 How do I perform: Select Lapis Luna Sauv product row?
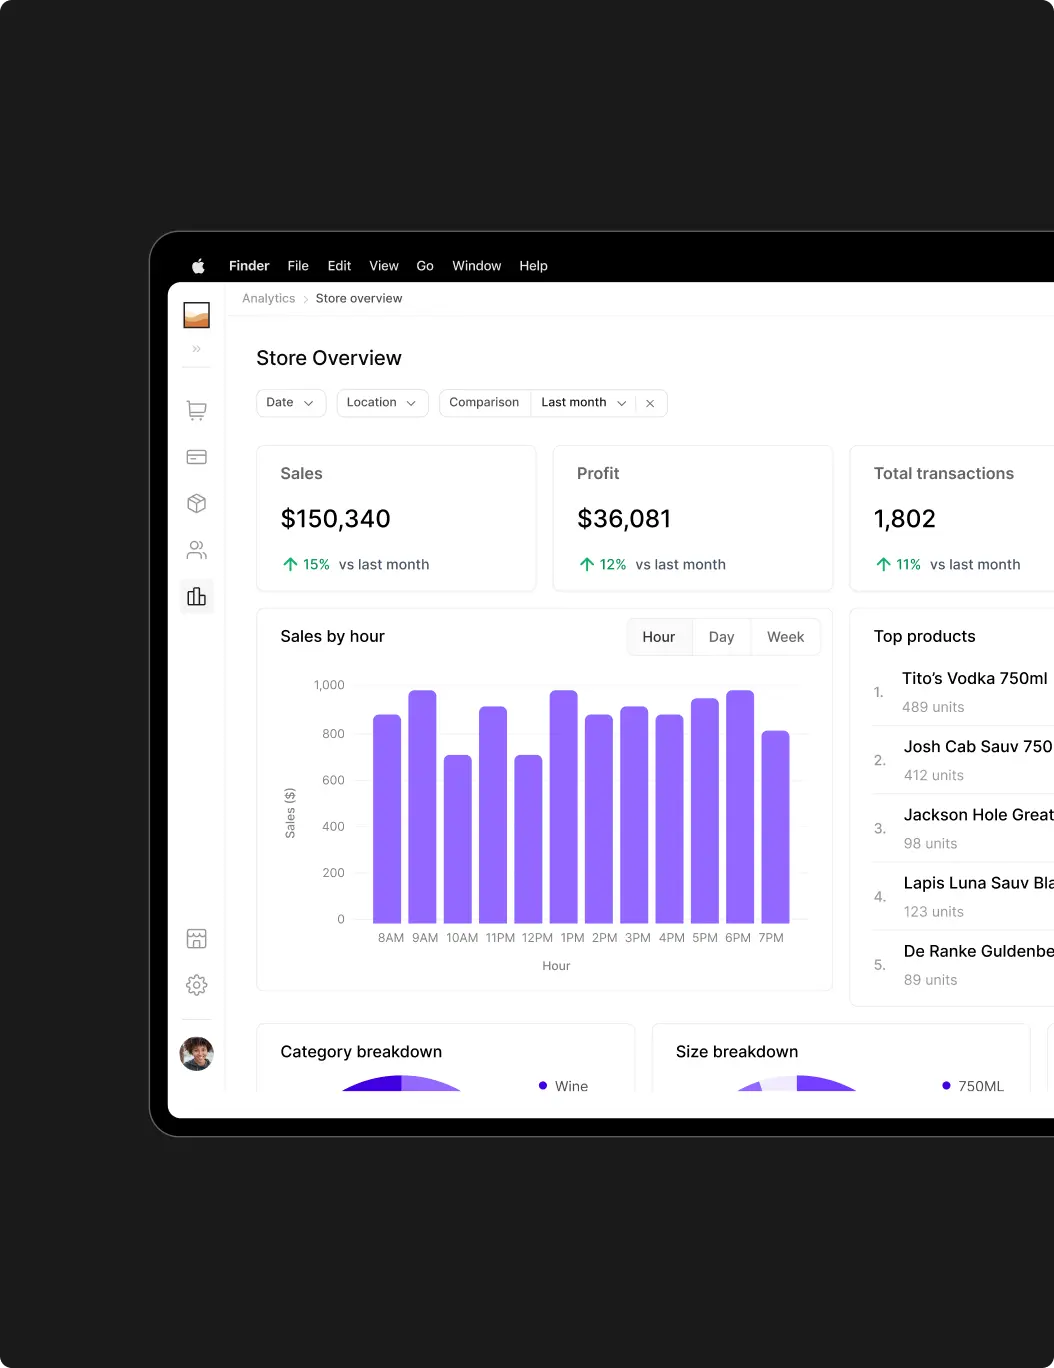(963, 896)
